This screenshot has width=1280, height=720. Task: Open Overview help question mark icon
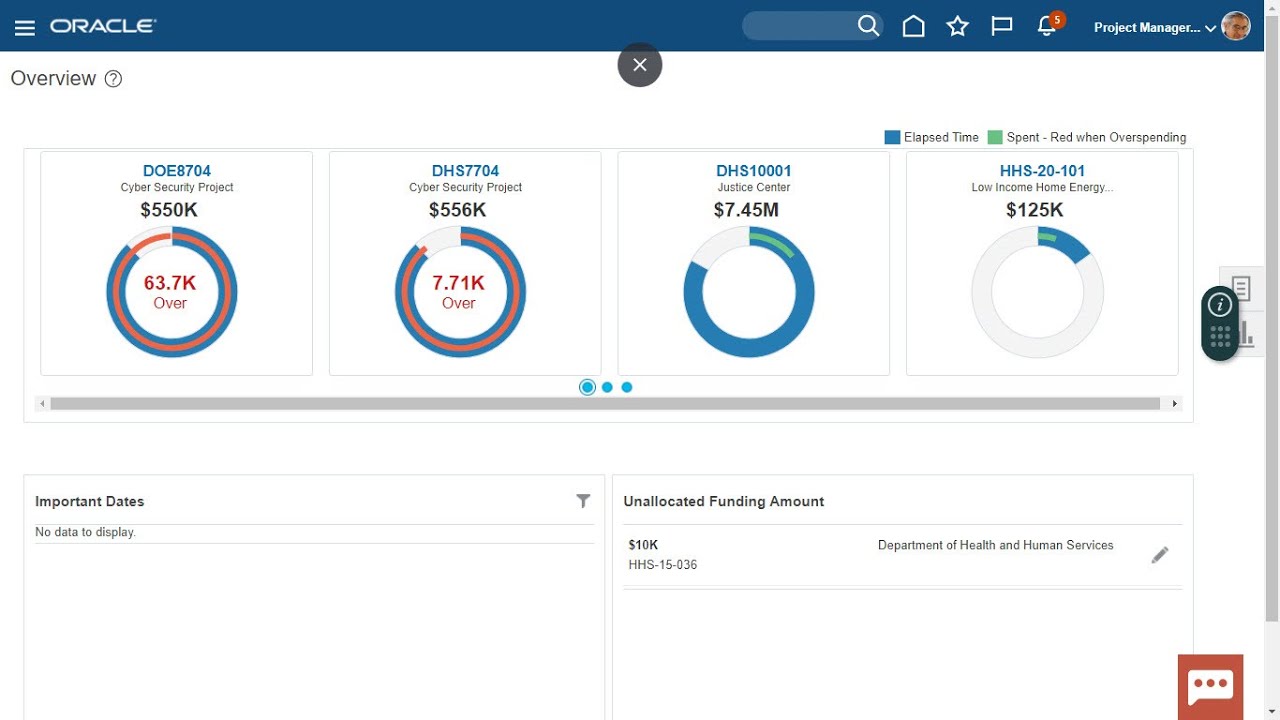113,79
